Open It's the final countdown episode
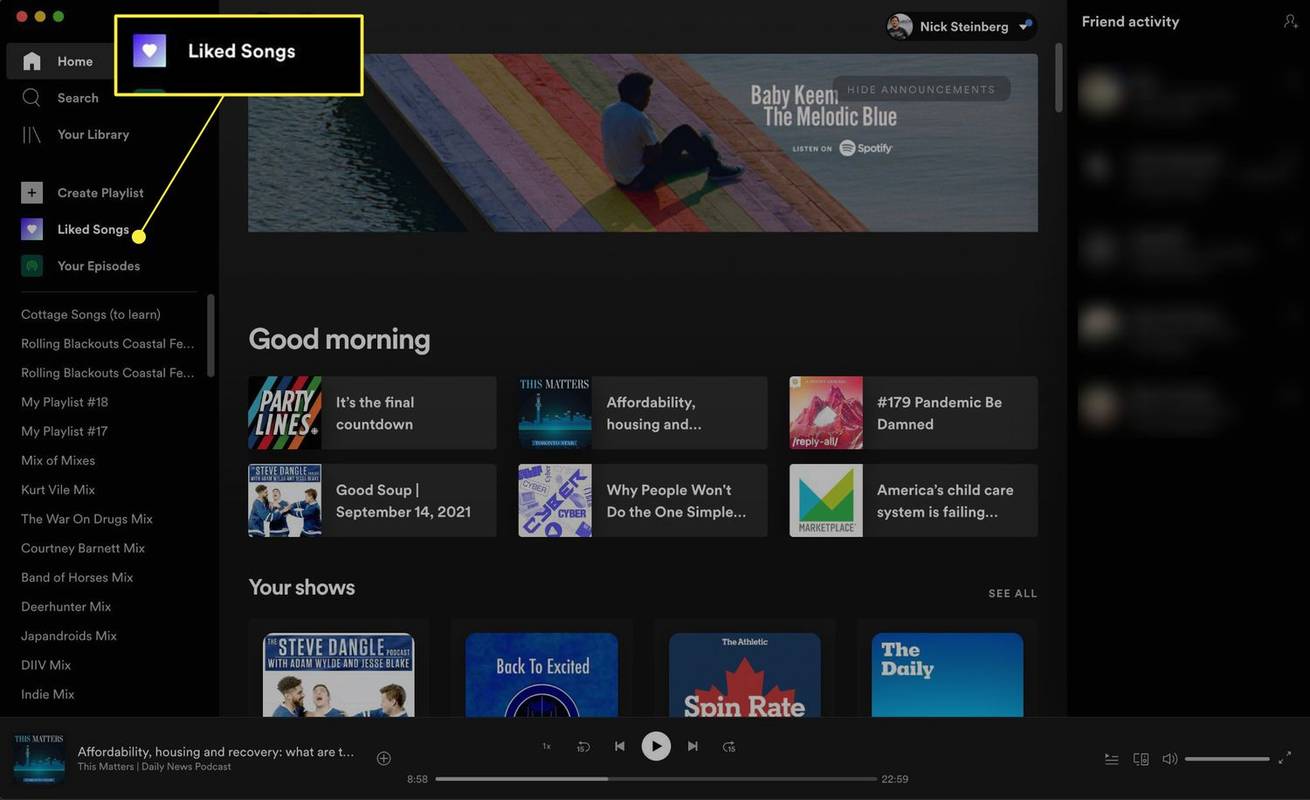 click(372, 413)
